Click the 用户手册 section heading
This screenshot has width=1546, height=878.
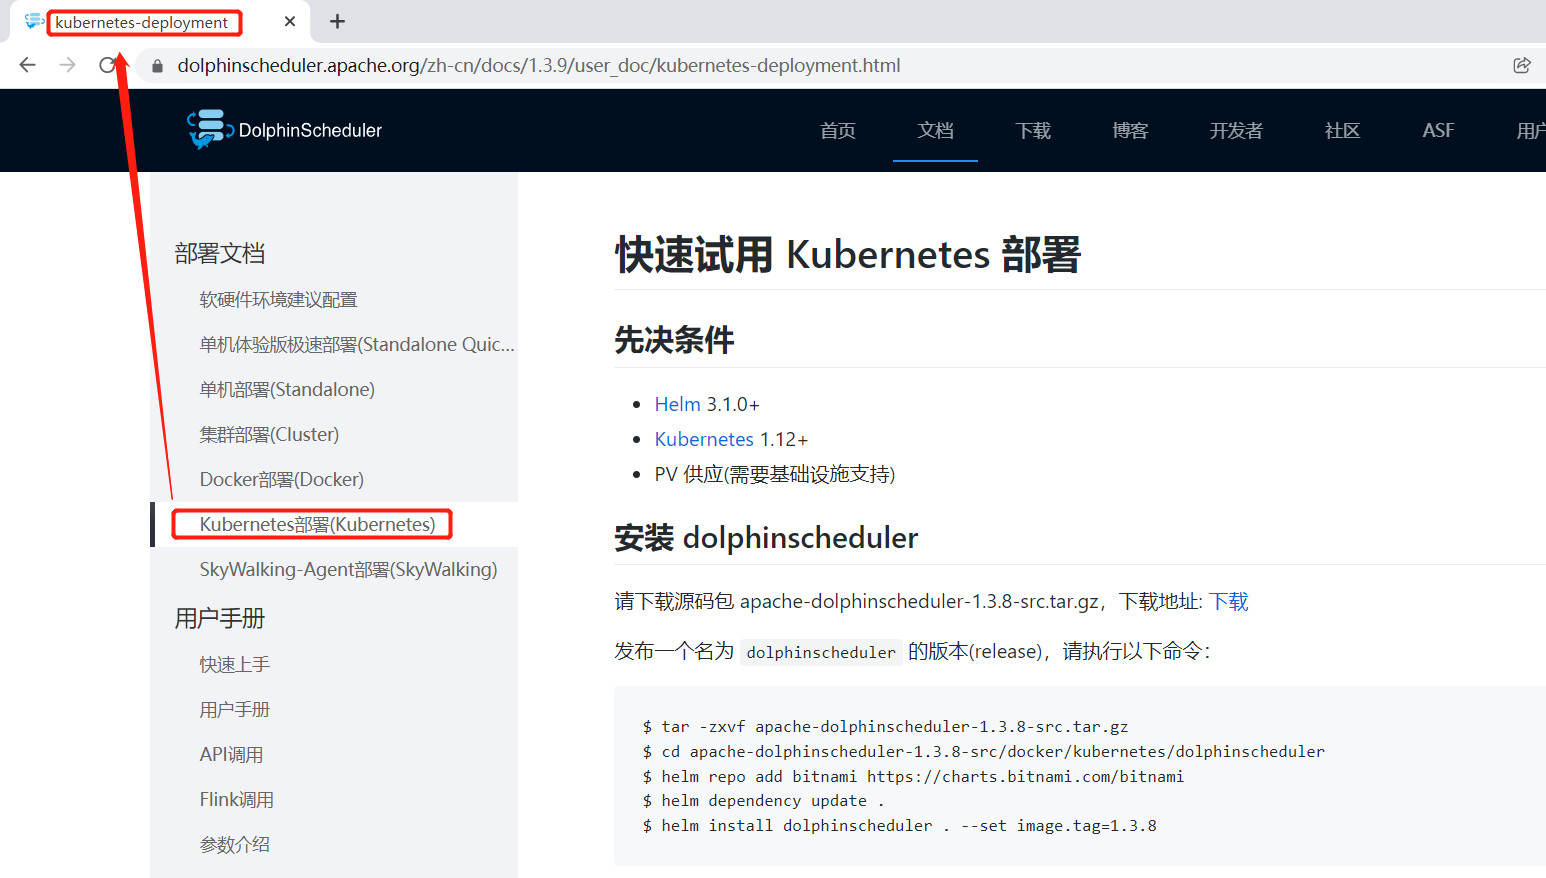tap(220, 619)
